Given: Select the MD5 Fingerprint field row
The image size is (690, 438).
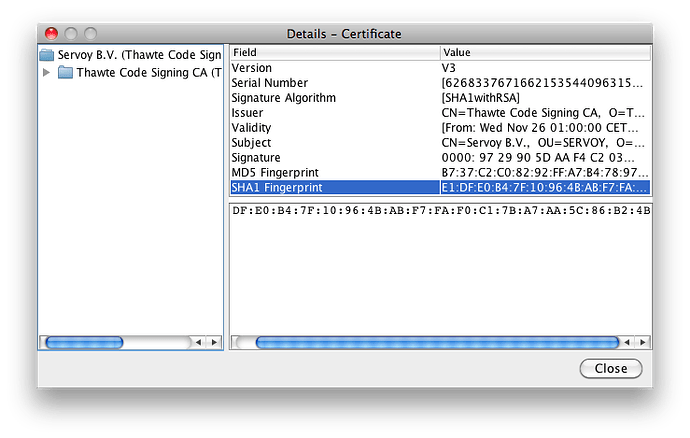Looking at the screenshot, I should click(x=440, y=173).
